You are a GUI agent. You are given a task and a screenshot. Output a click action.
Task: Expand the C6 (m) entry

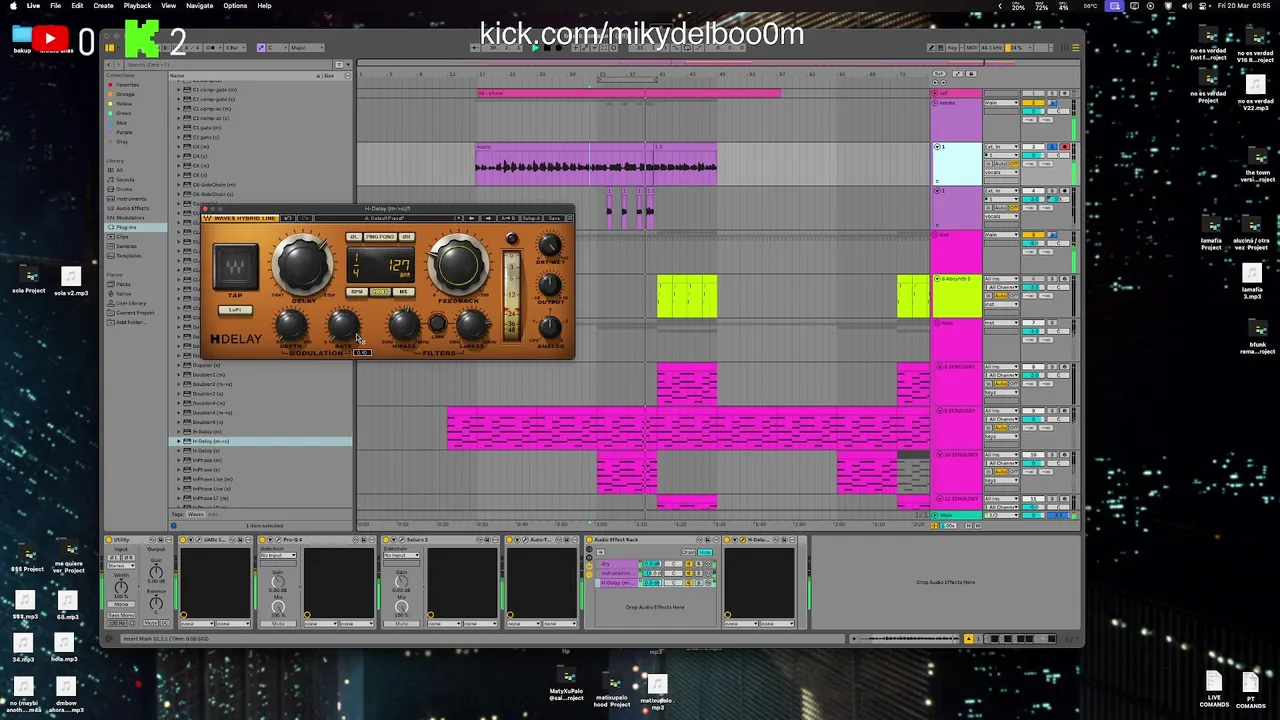[179, 166]
